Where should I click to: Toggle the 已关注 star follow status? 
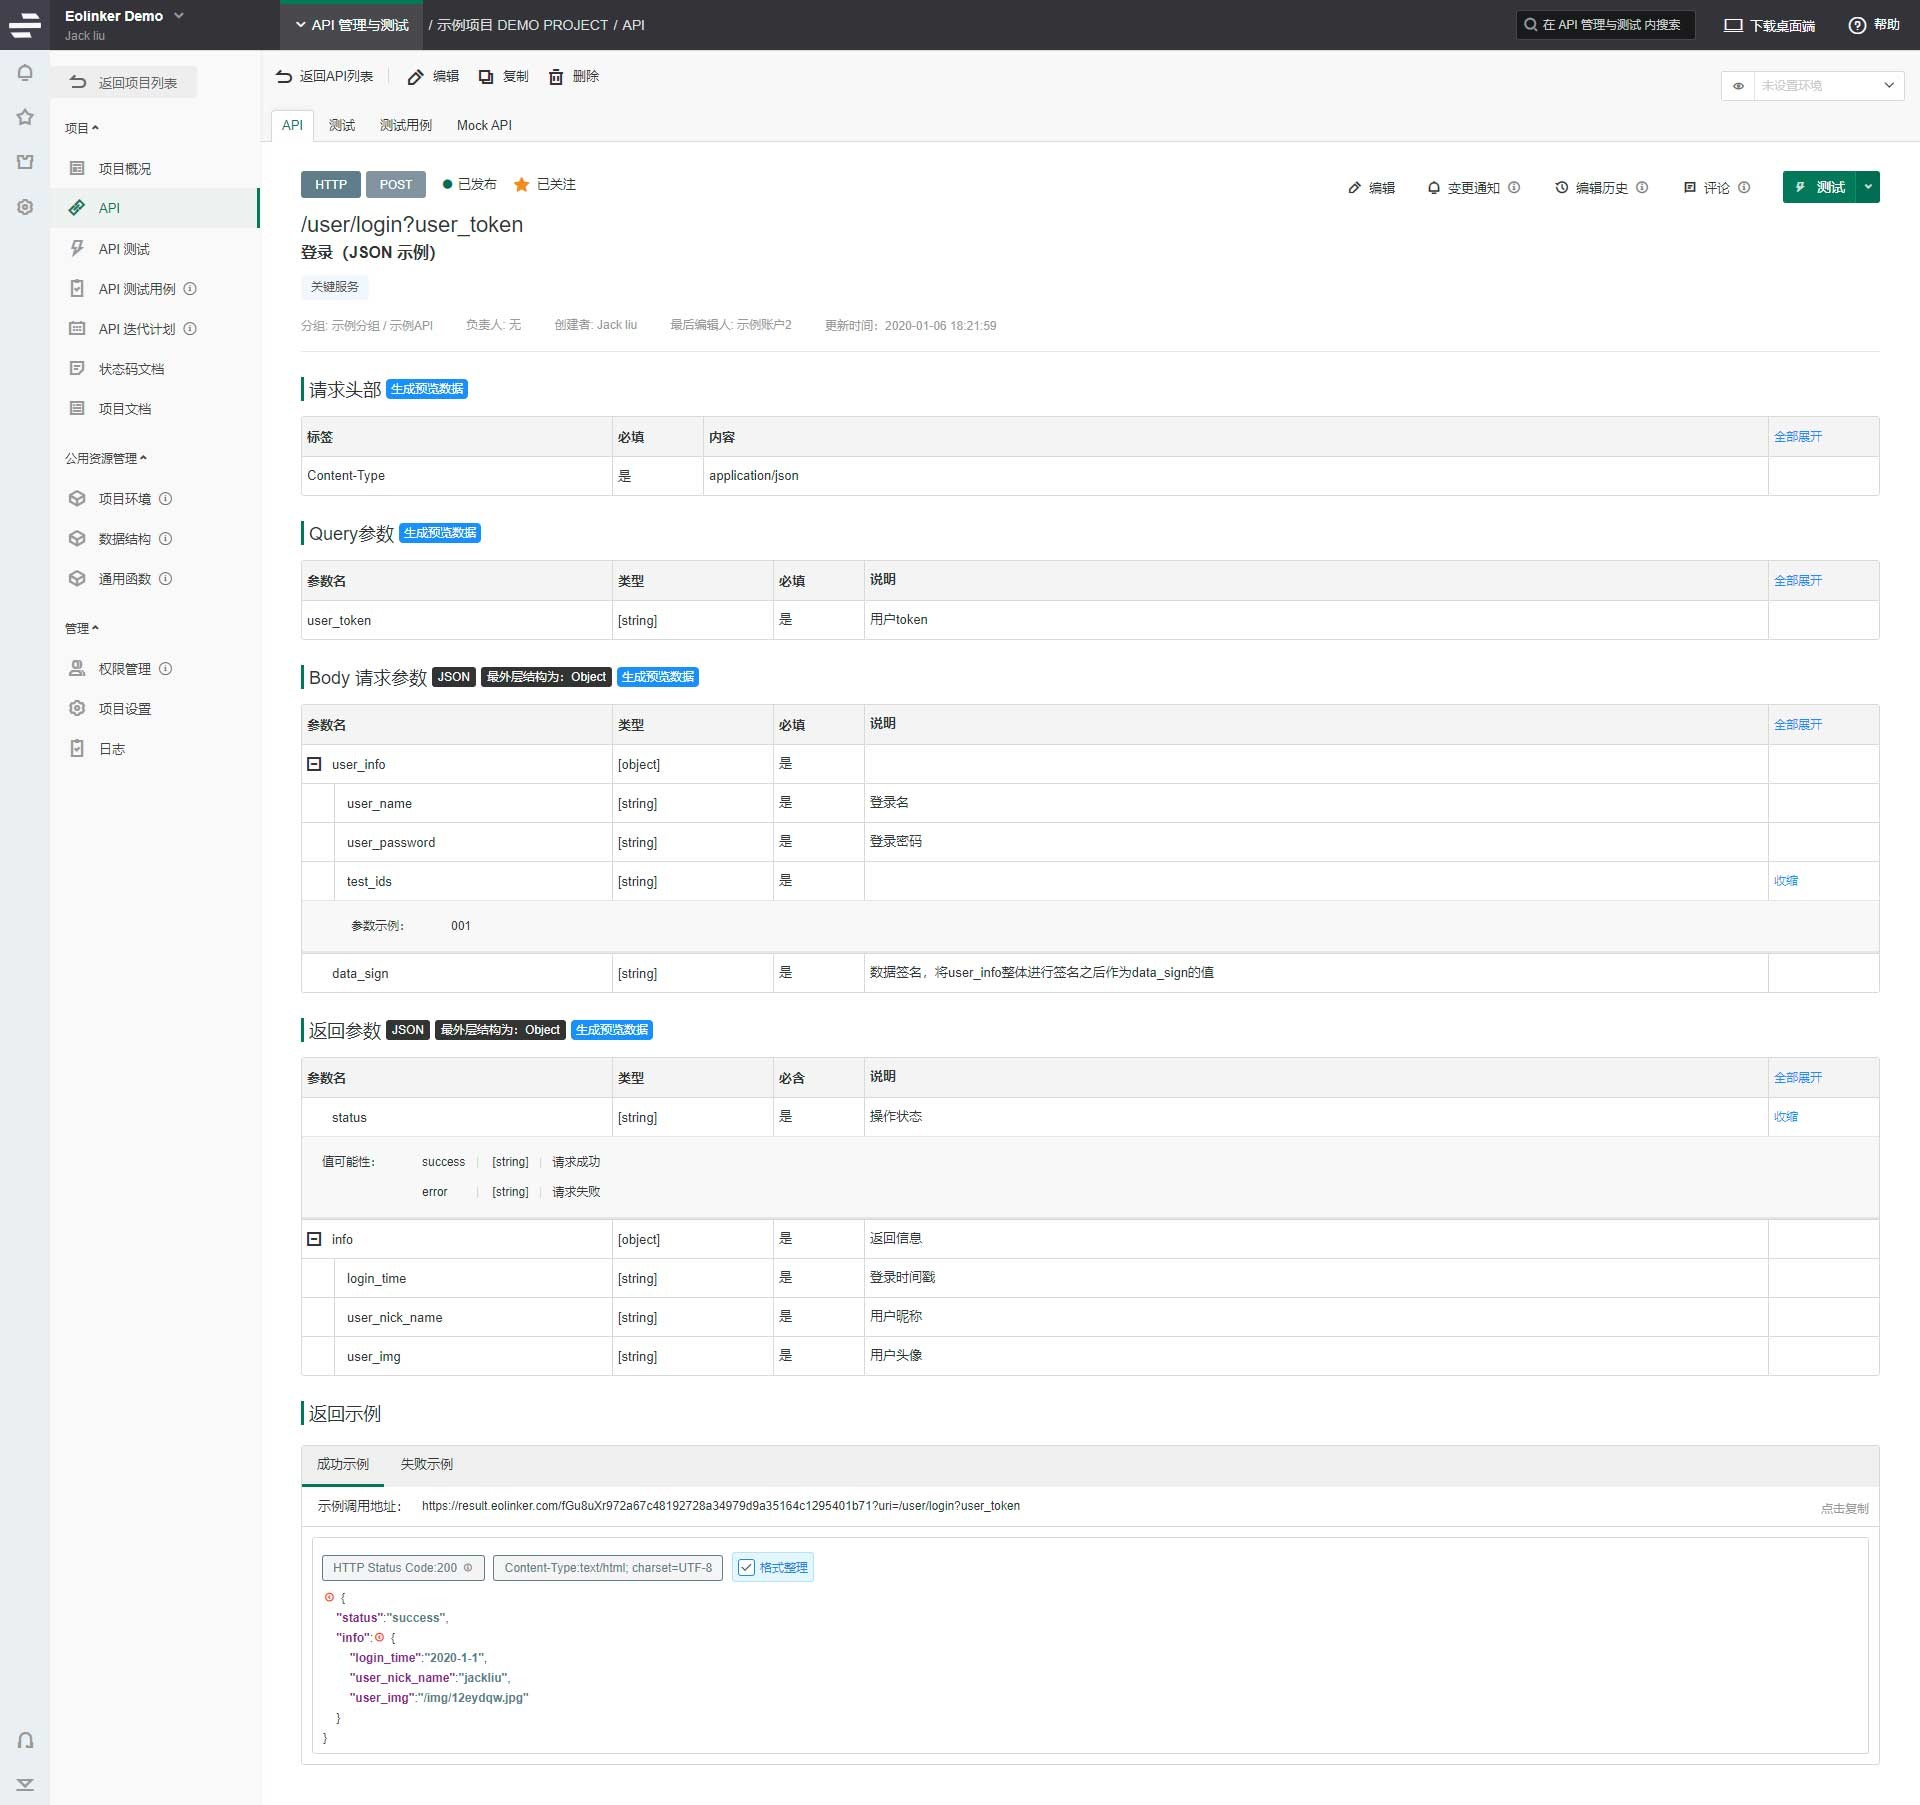521,184
